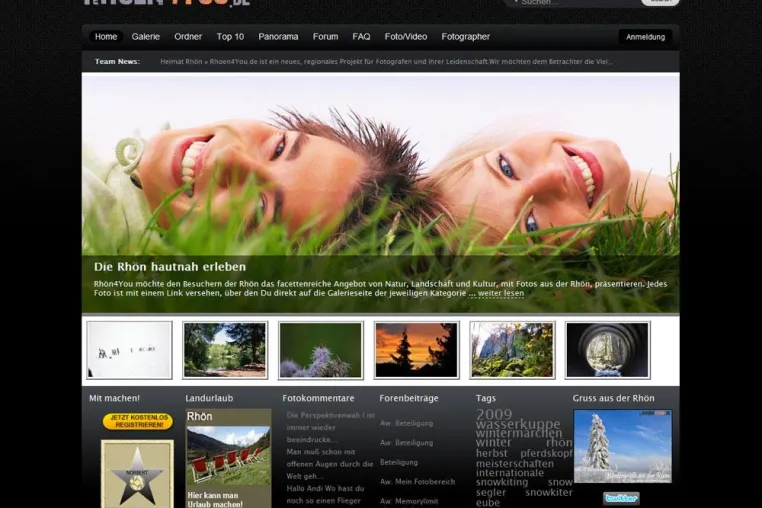Open the forest lake thumbnail
This screenshot has width=762, height=508.
tap(225, 350)
